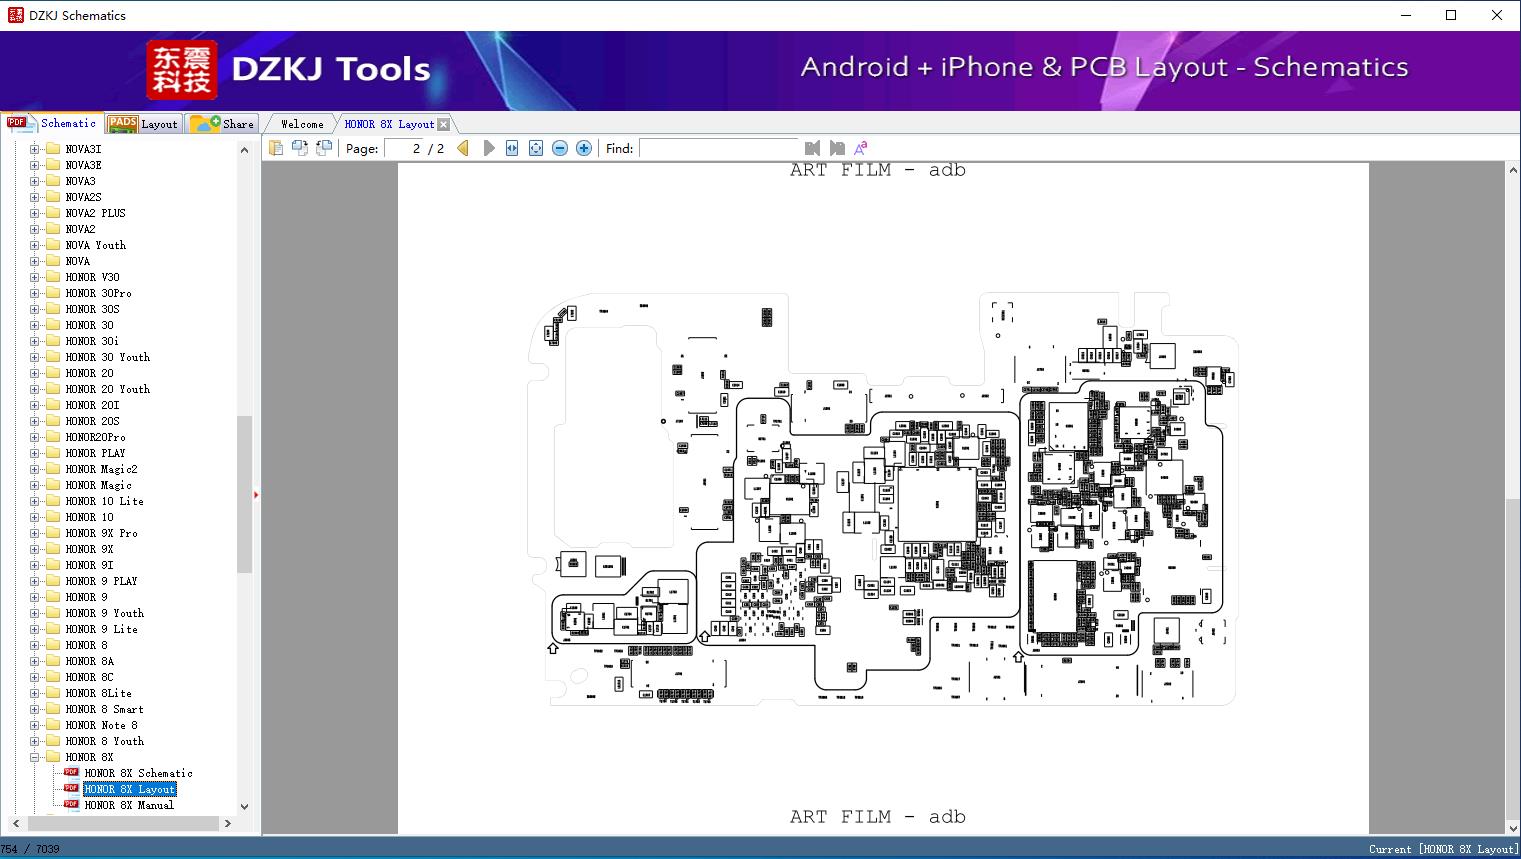This screenshot has width=1521, height=859.
Task: Expand the HONOR 10 Lite folder
Action: pos(35,501)
